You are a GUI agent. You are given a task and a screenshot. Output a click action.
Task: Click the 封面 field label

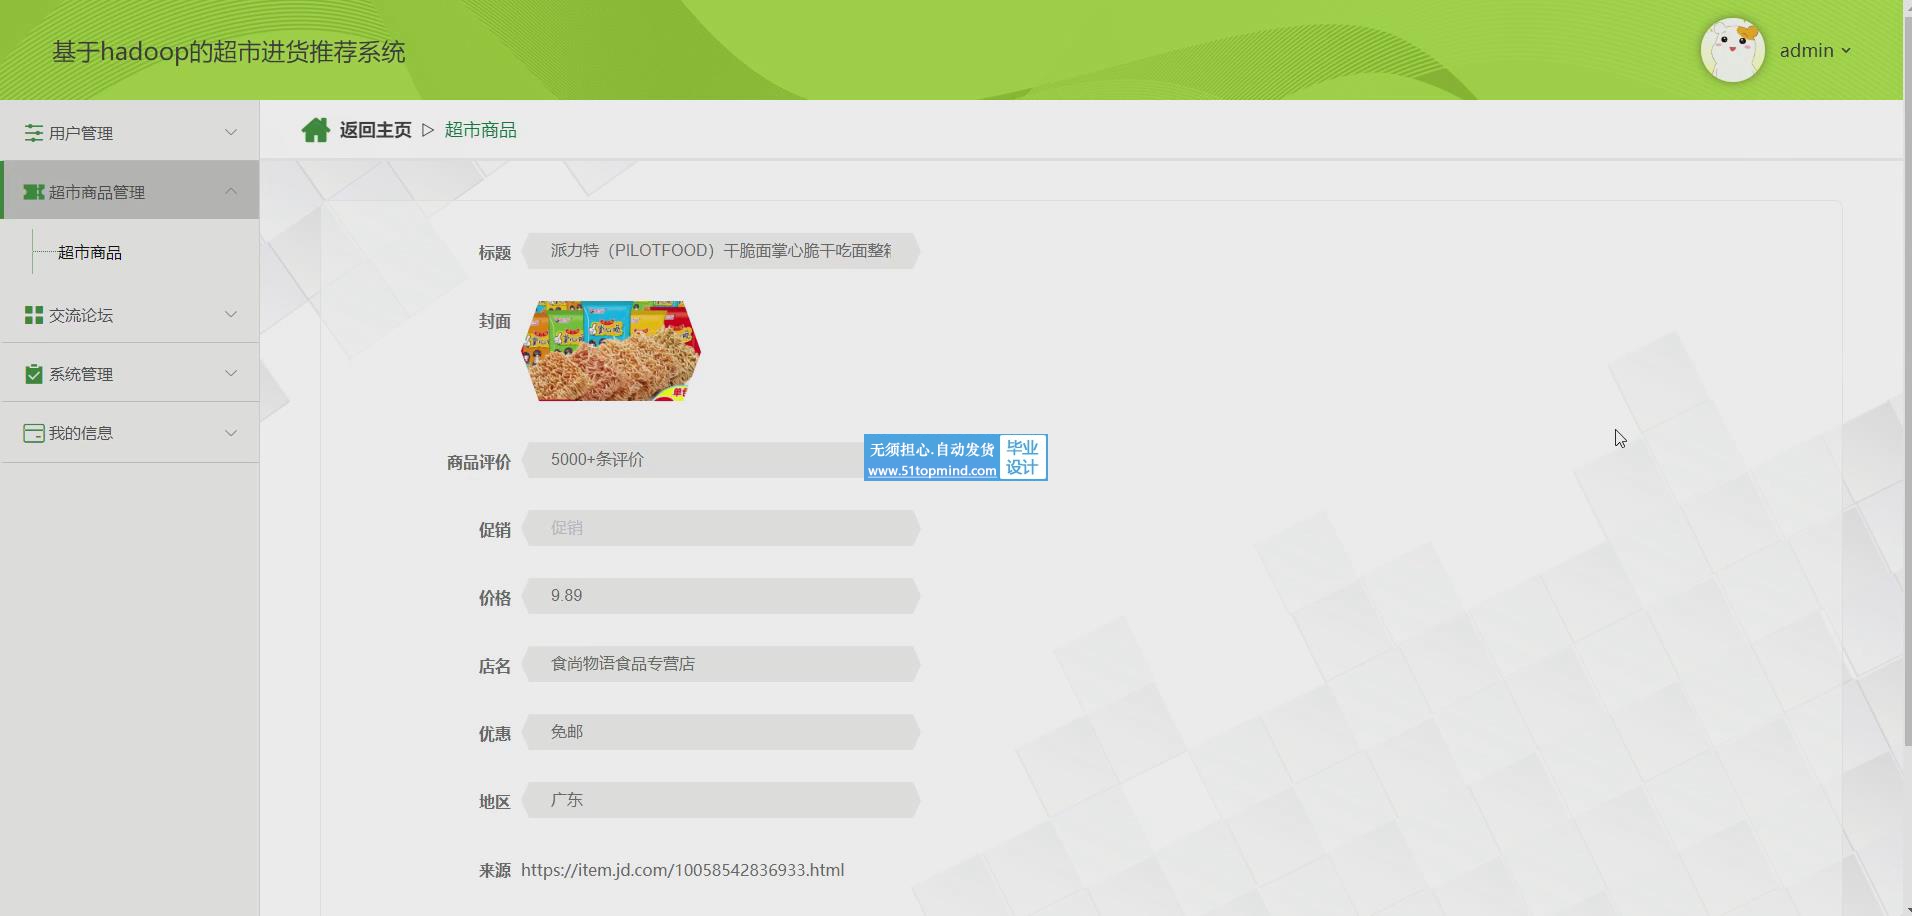(x=495, y=321)
